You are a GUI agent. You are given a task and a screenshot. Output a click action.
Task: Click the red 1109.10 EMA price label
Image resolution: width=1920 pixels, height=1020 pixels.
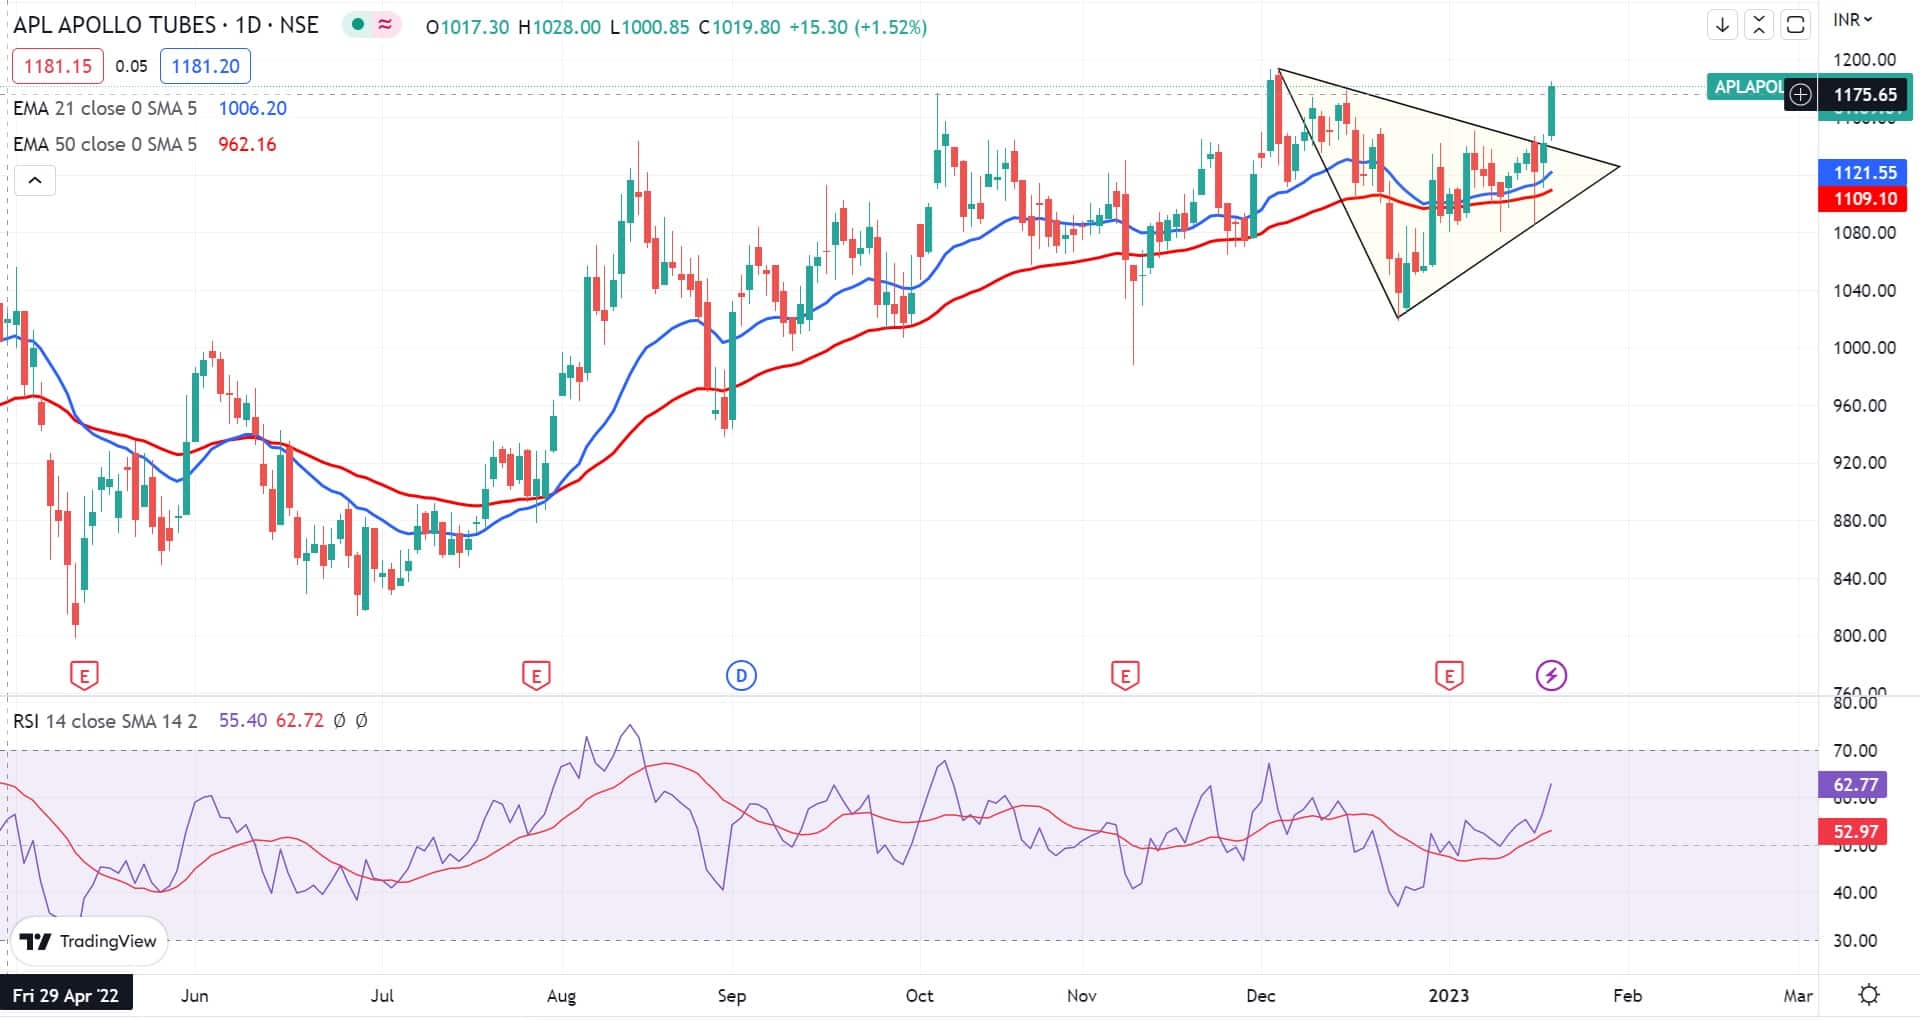coord(1863,199)
